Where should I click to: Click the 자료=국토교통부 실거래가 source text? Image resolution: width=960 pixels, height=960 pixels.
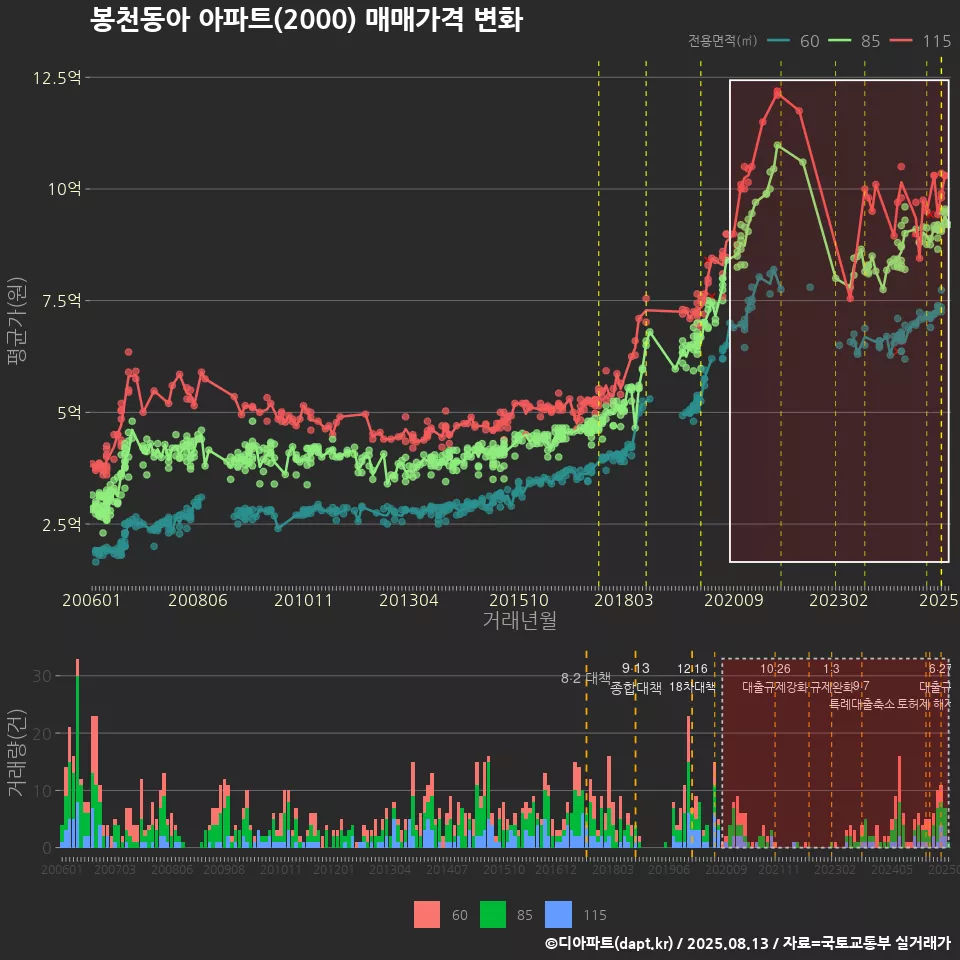(866, 943)
